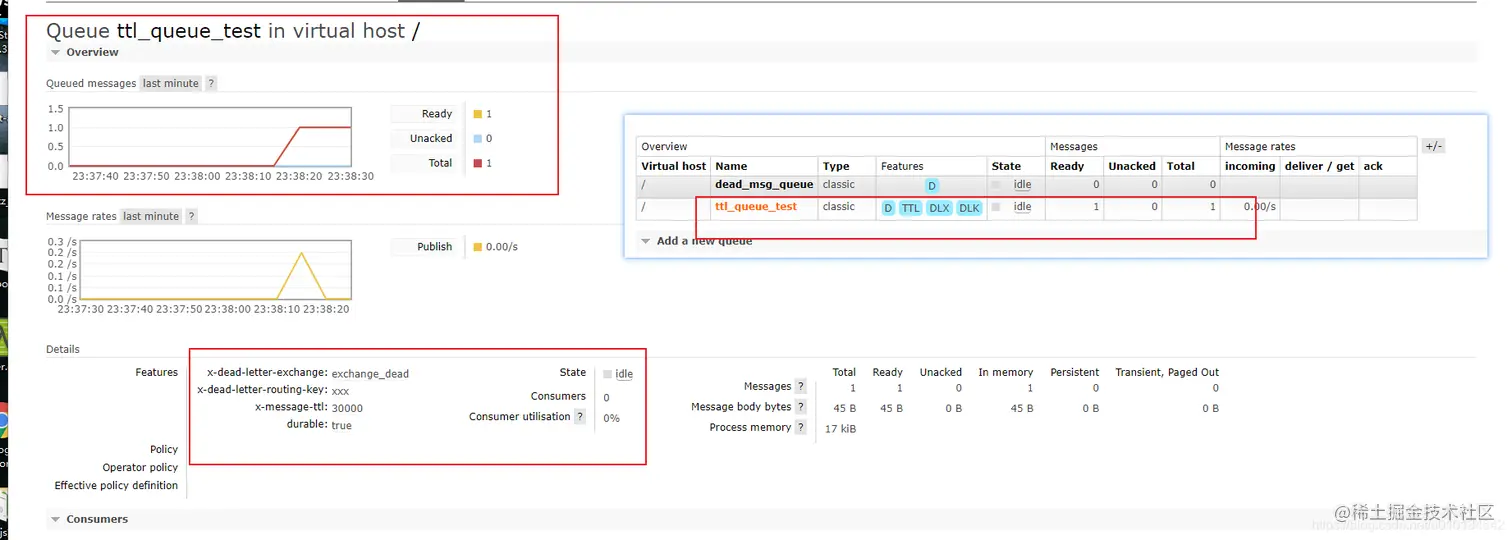Click the idle state of dead_msg_queue row
1512x540 pixels.
coord(1022,185)
